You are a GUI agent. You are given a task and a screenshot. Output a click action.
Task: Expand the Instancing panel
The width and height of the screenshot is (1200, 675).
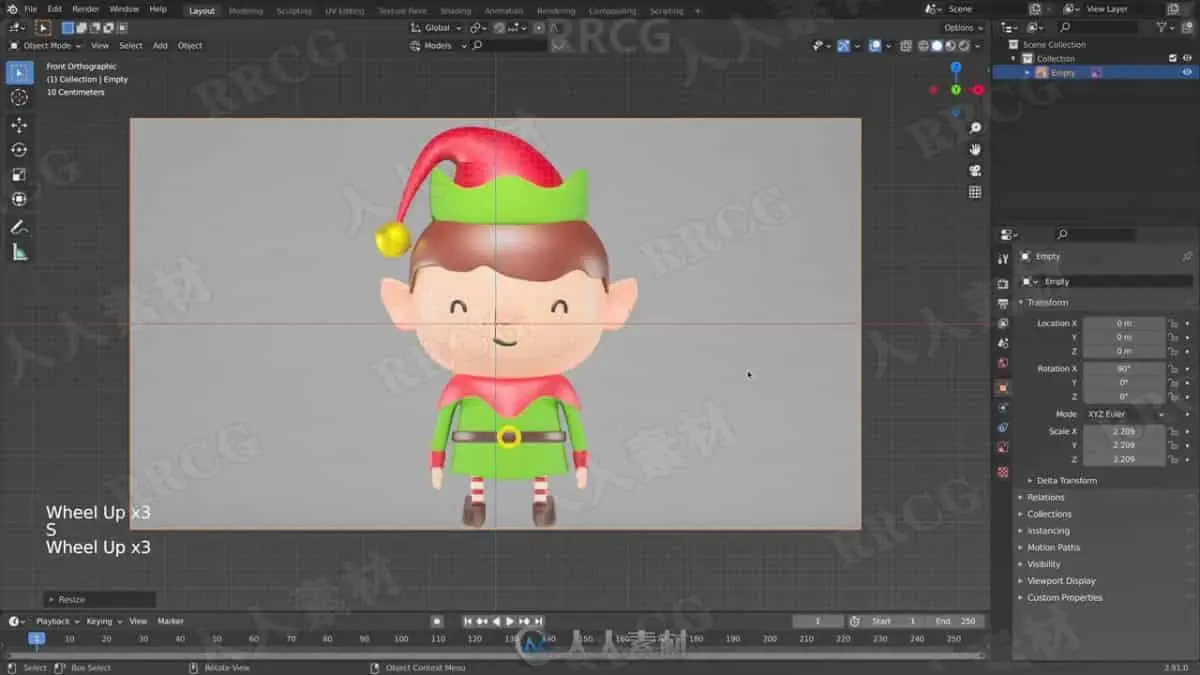1048,531
